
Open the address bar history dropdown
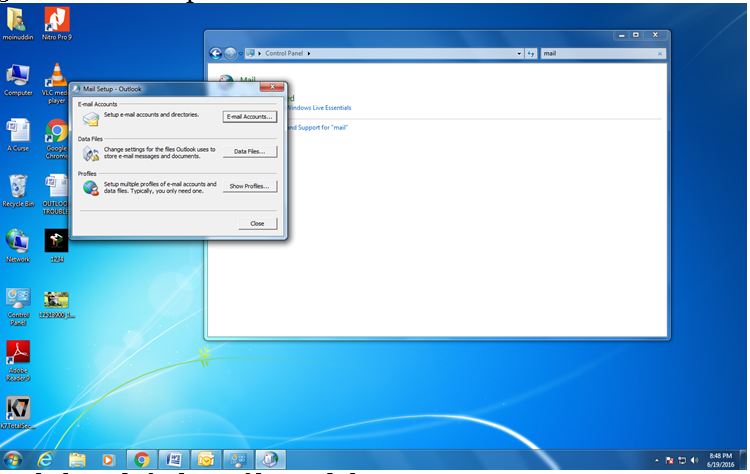pyautogui.click(x=519, y=54)
